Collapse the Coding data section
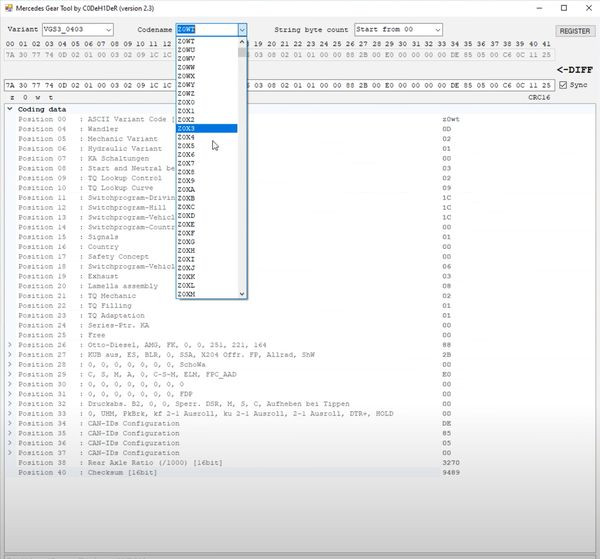Viewport: 600px width, 559px height. click(10, 108)
